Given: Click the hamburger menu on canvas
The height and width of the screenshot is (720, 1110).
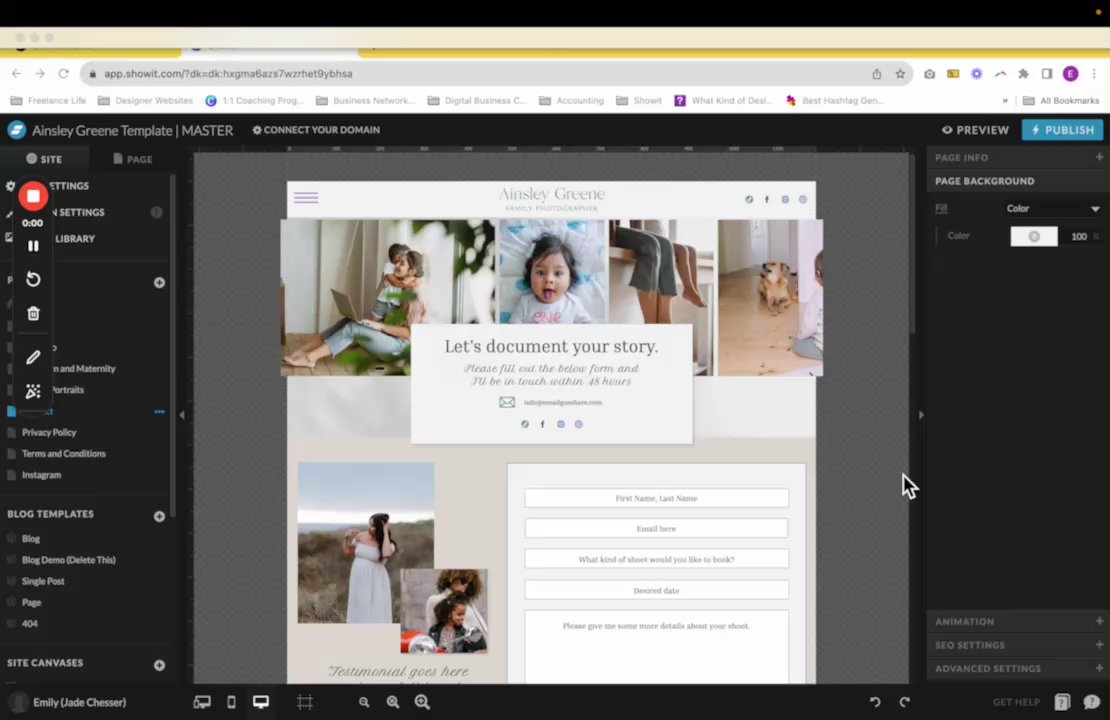Looking at the screenshot, I should [306, 198].
